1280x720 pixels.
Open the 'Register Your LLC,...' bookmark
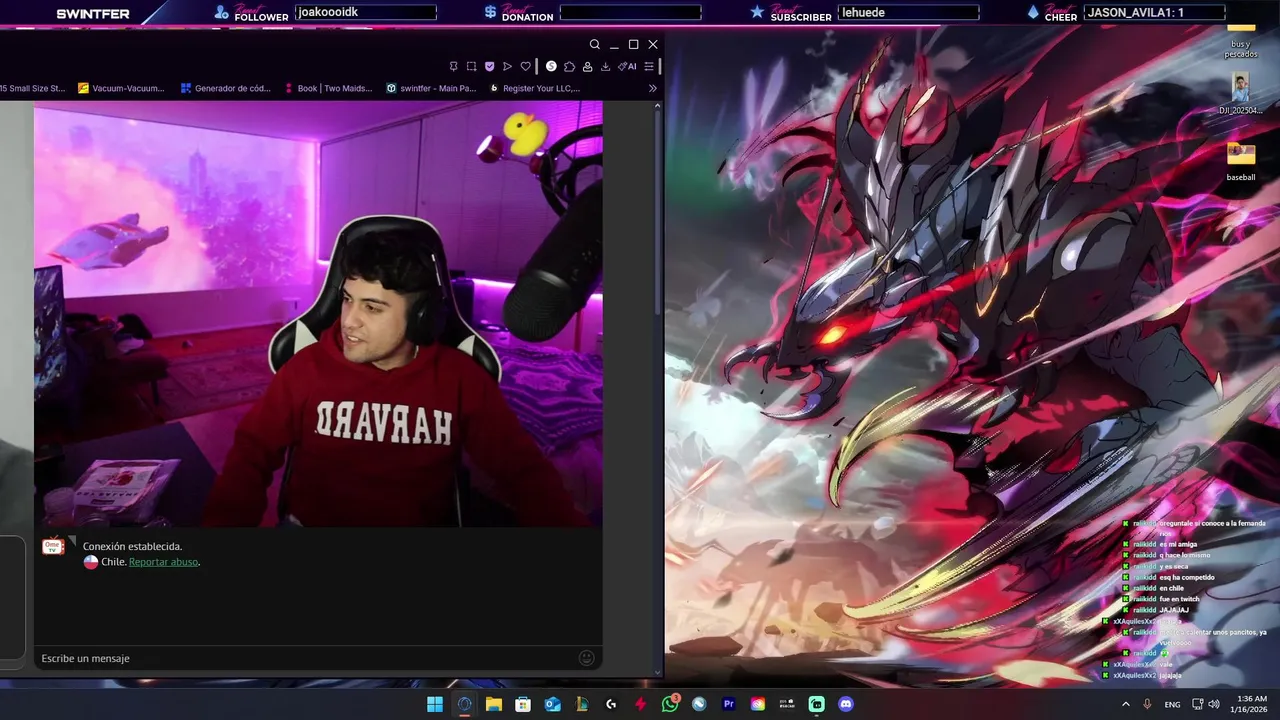point(534,88)
